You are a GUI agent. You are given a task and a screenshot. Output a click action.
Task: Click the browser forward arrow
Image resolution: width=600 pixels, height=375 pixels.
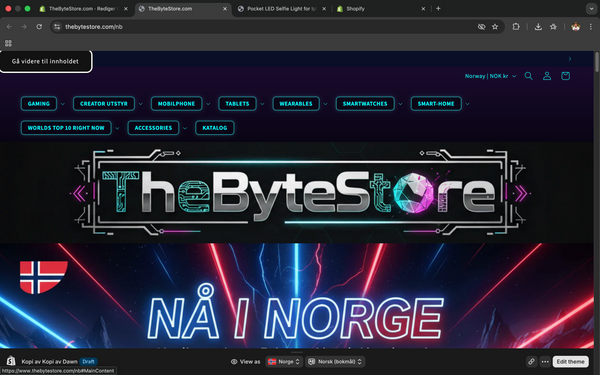(24, 27)
